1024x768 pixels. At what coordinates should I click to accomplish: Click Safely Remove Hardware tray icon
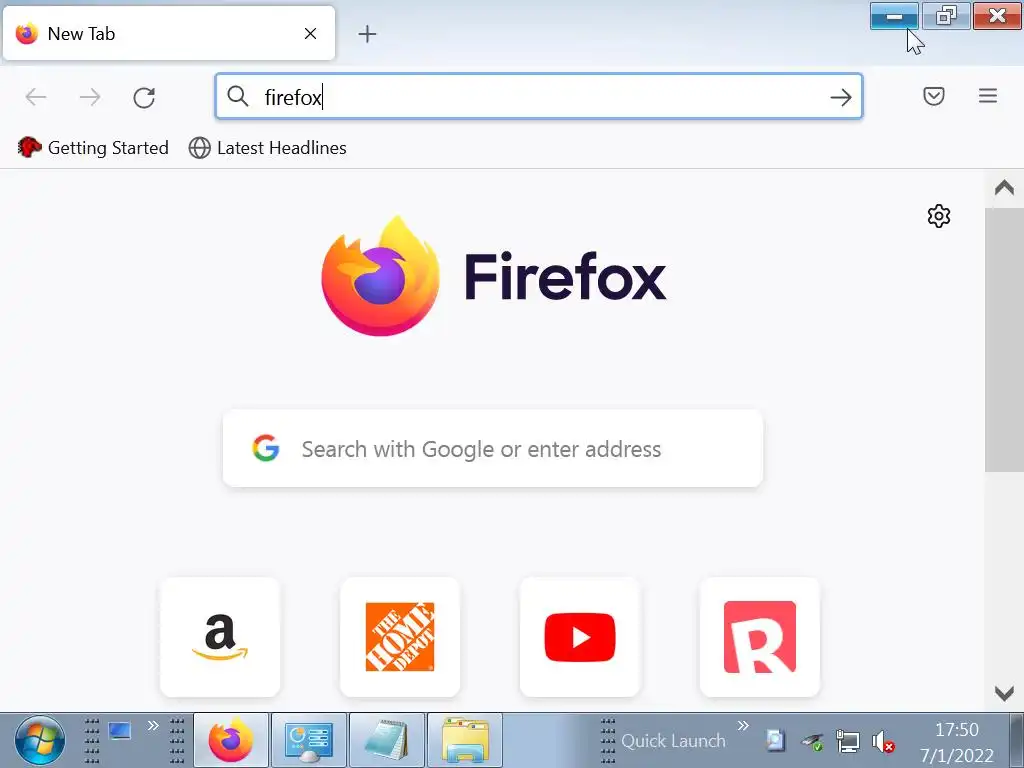812,741
